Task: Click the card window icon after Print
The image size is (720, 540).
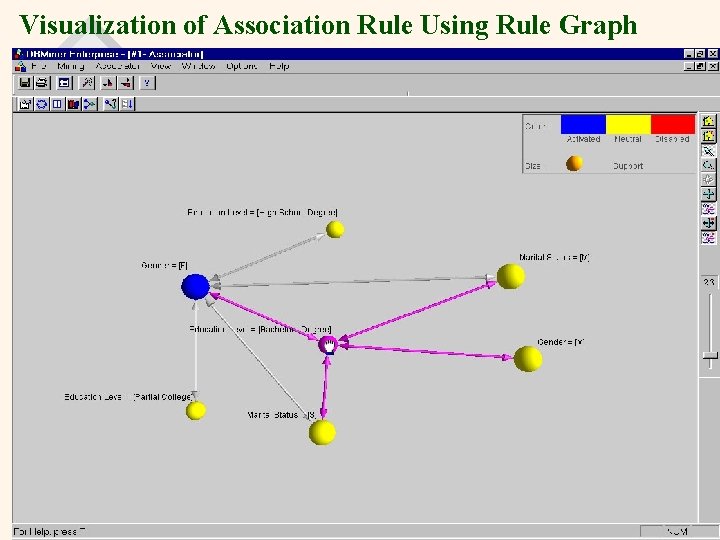Action: (64, 83)
